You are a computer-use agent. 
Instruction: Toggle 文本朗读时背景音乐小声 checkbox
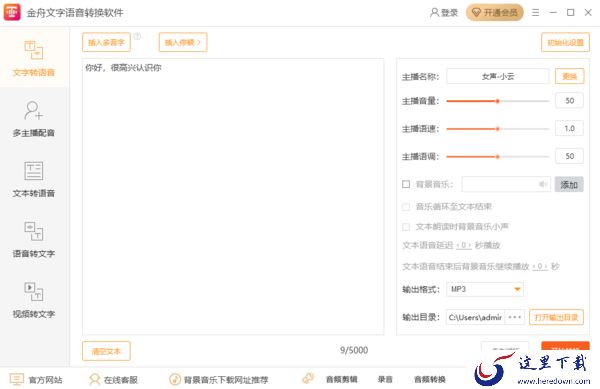pos(406,227)
